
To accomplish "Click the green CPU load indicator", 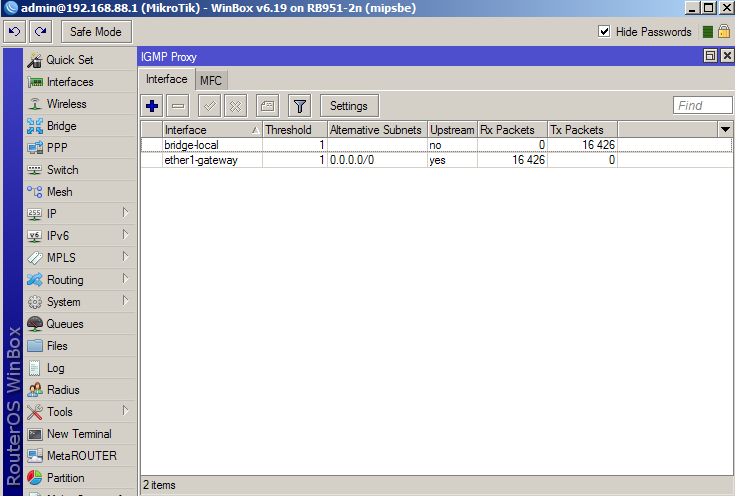I will click(708, 31).
